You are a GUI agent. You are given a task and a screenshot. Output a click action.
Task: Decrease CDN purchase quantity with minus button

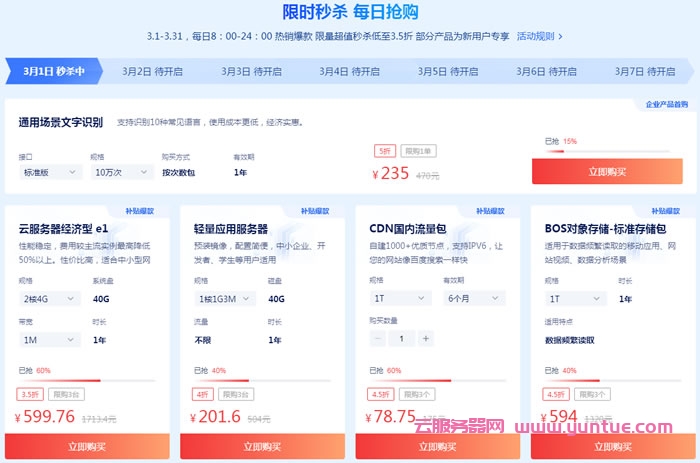click(x=378, y=338)
